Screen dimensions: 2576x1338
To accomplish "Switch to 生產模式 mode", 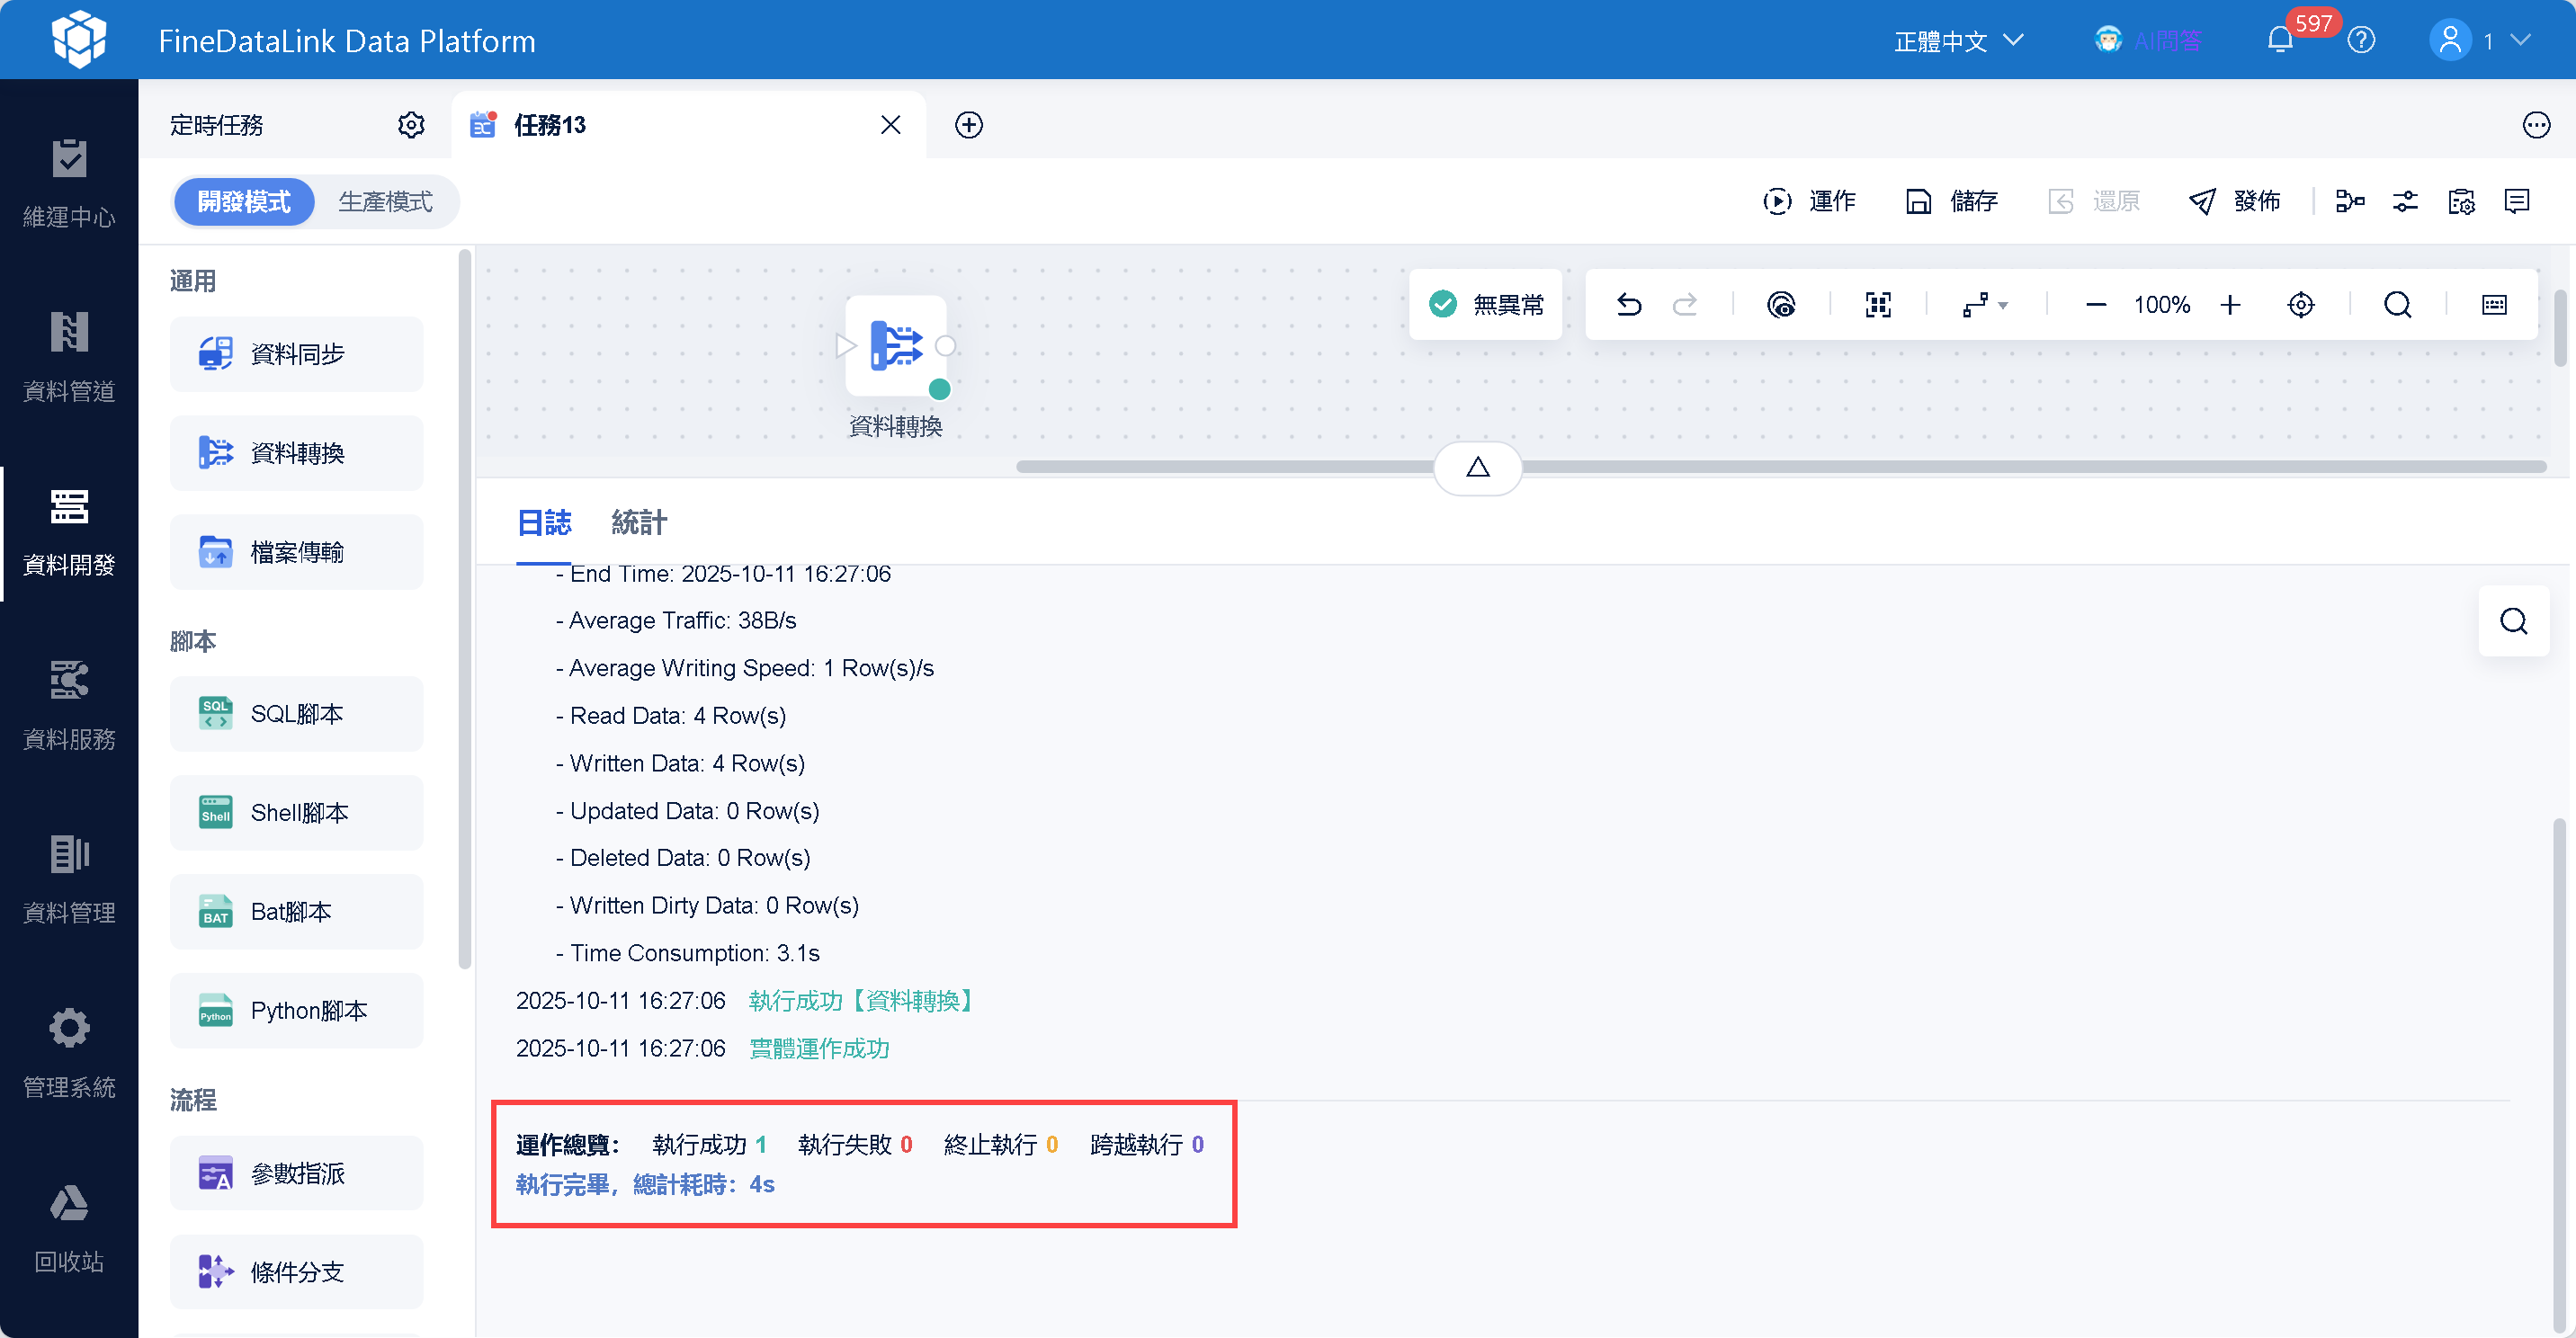I will tap(385, 201).
